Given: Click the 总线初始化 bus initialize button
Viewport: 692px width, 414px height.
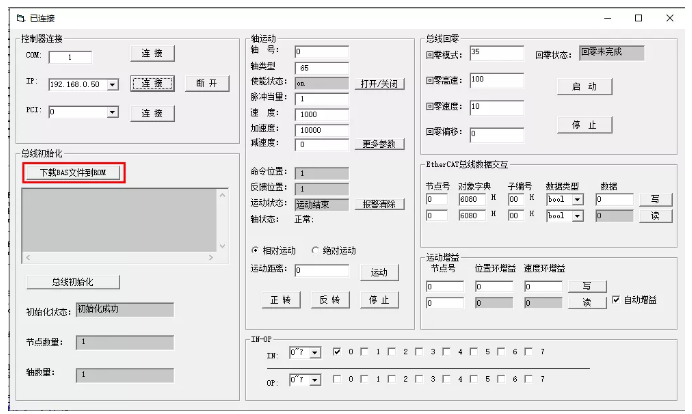Looking at the screenshot, I should click(x=73, y=282).
